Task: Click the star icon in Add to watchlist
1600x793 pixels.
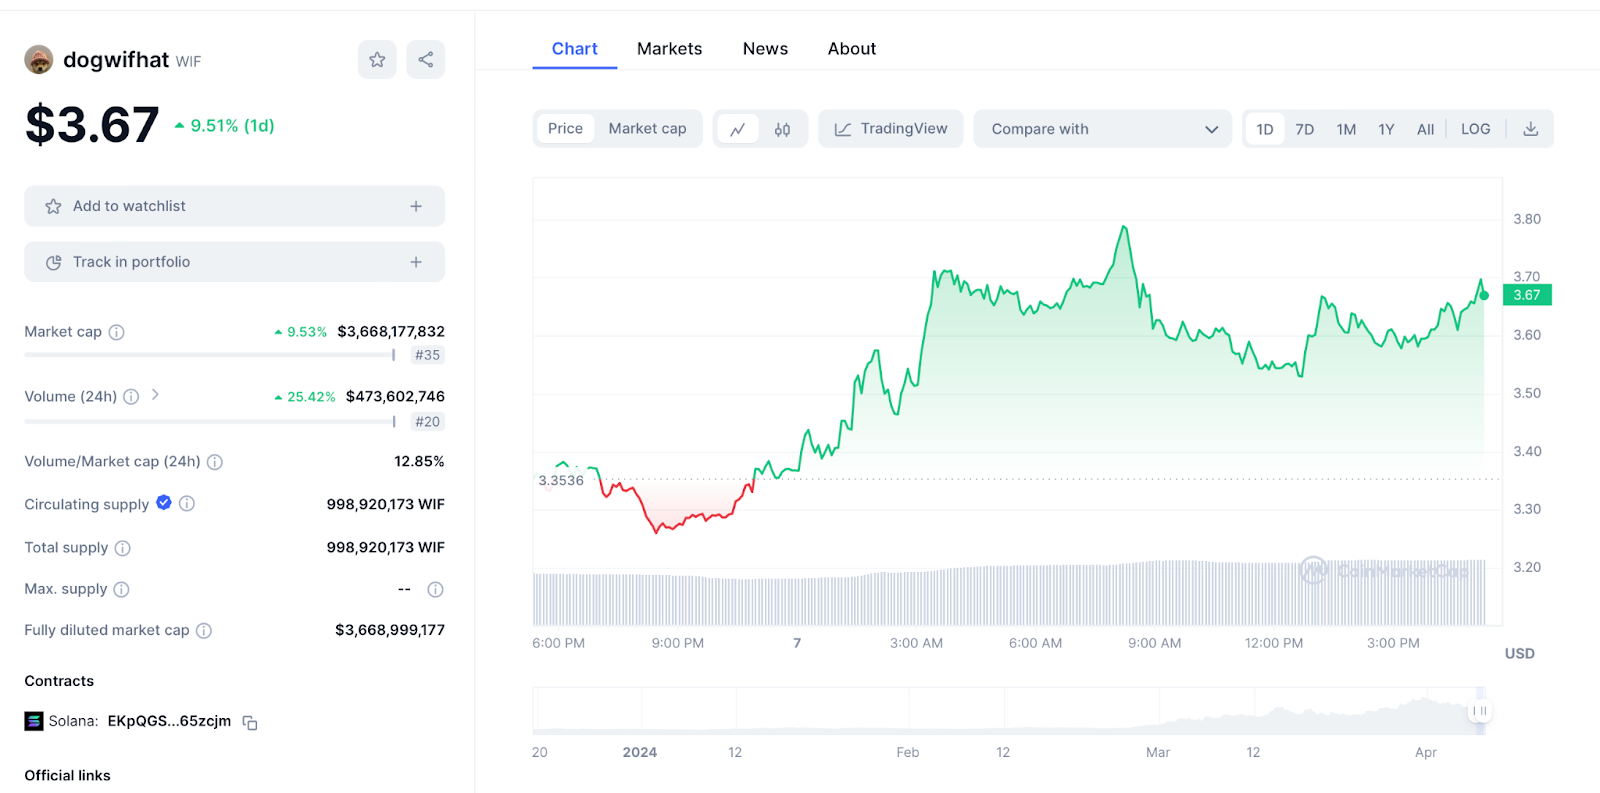Action: [54, 206]
